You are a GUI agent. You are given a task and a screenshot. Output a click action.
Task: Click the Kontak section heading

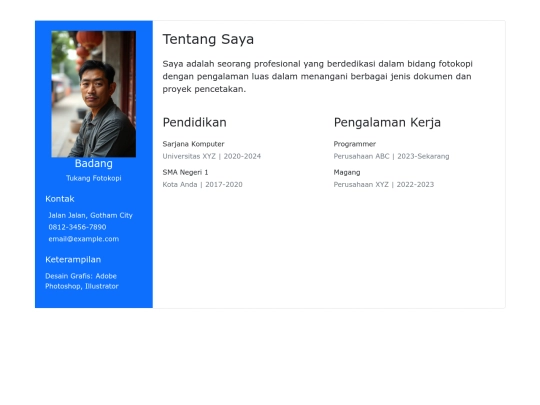(60, 199)
